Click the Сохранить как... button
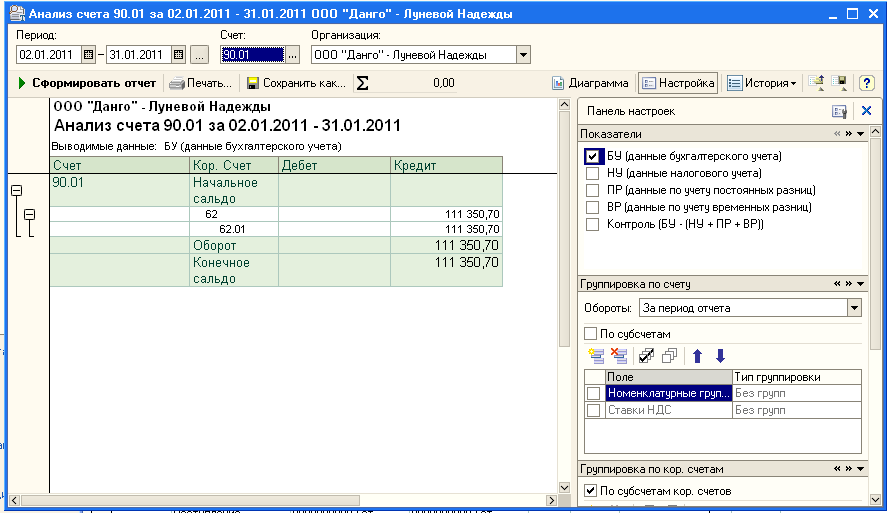Viewport: 887px width, 513px height. (x=296, y=83)
